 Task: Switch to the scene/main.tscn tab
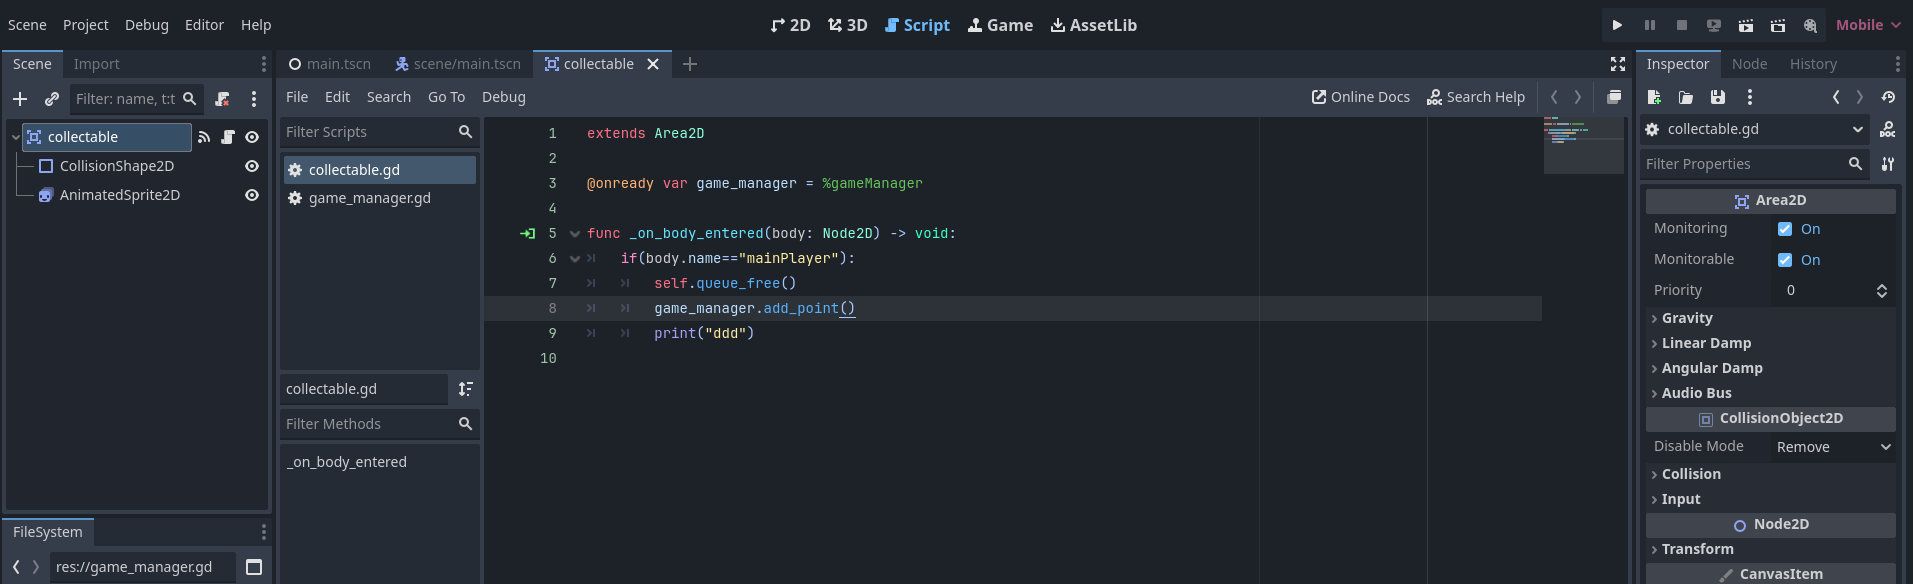point(458,64)
